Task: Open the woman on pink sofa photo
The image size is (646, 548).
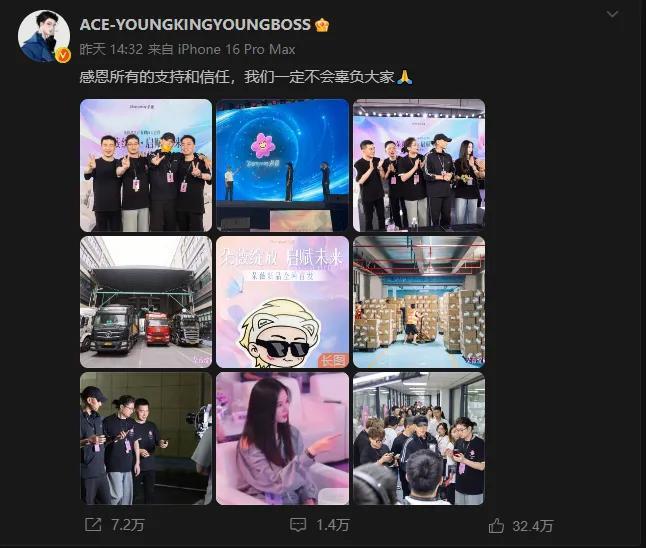Action: 282,438
